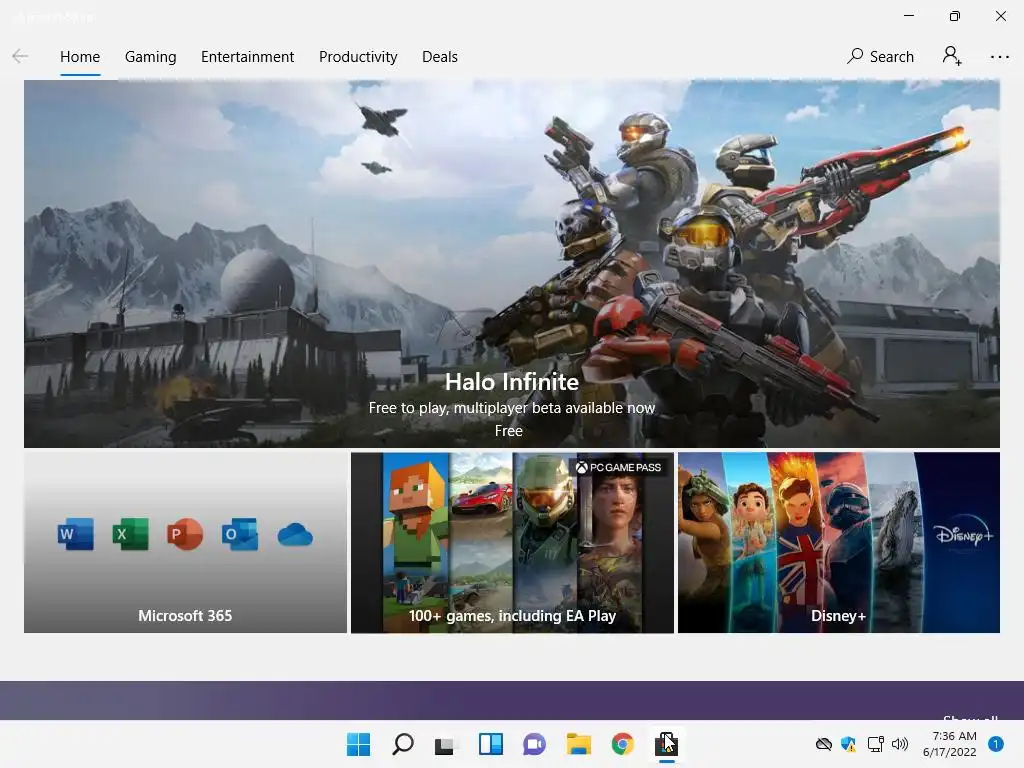Click the Halo Infinite title text
Image resolution: width=1024 pixels, height=768 pixels.
point(511,381)
